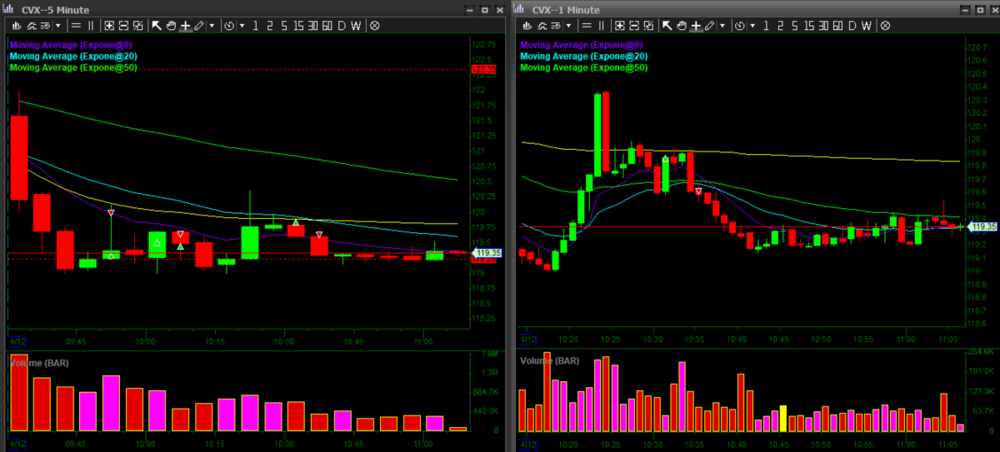Open the clock dropdown arrow in 5 Minute chart
Image resolution: width=1000 pixels, height=452 pixels.
243,25
